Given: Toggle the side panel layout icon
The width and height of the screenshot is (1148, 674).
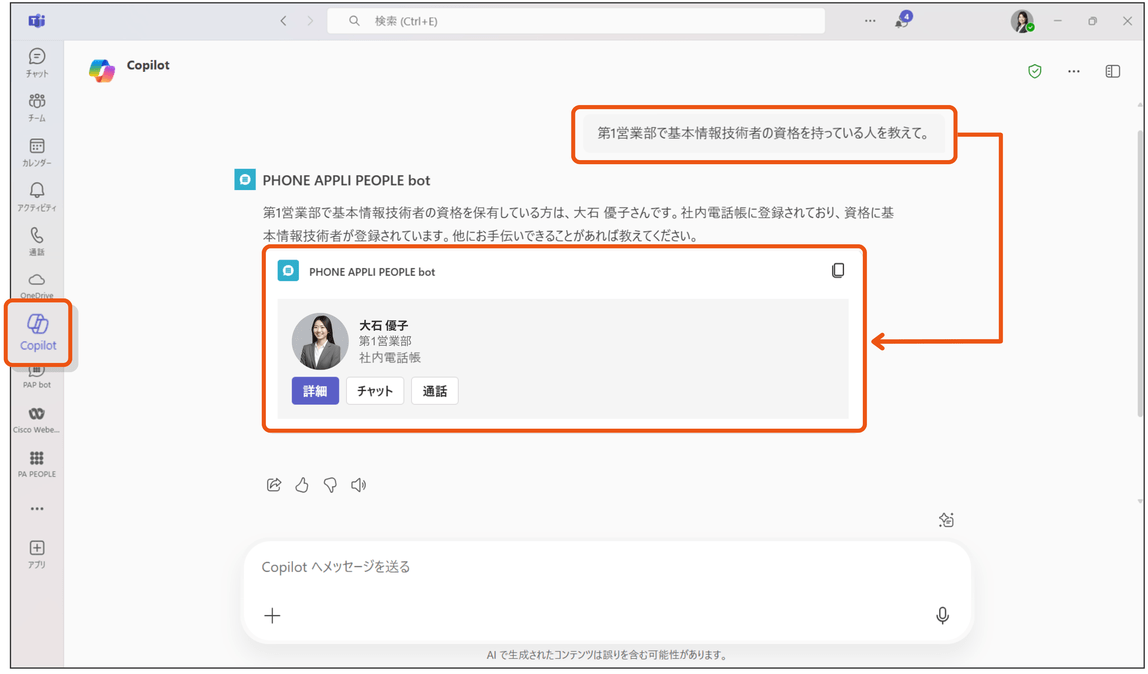Looking at the screenshot, I should (x=1112, y=71).
